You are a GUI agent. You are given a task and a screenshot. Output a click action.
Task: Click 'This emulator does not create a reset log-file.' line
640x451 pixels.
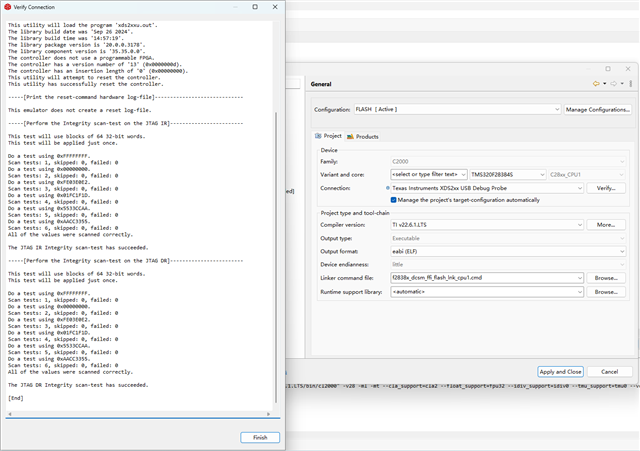point(80,110)
